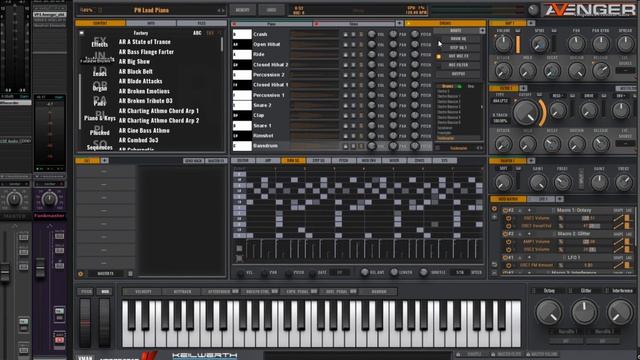Click the Velocity mod source button

[x=143, y=291]
